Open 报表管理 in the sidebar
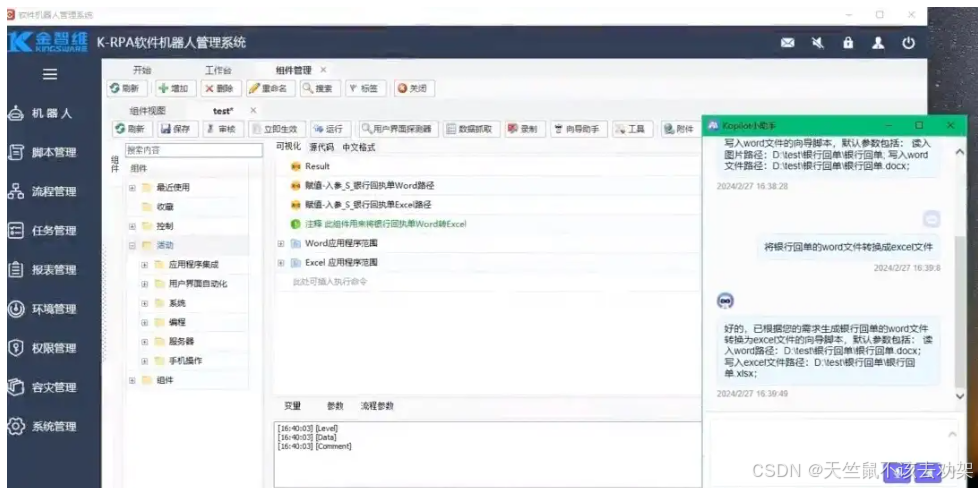The height and width of the screenshot is (488, 978). (x=42, y=270)
